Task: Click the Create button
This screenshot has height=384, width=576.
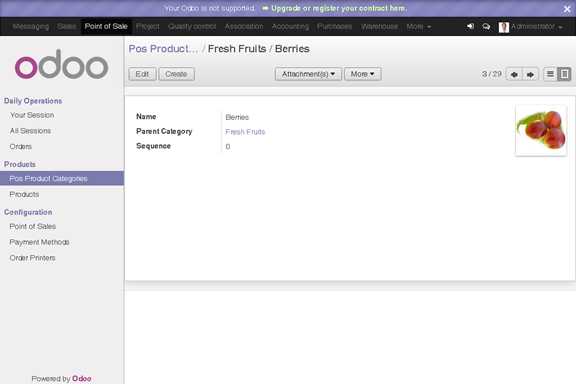Action: coord(176,74)
